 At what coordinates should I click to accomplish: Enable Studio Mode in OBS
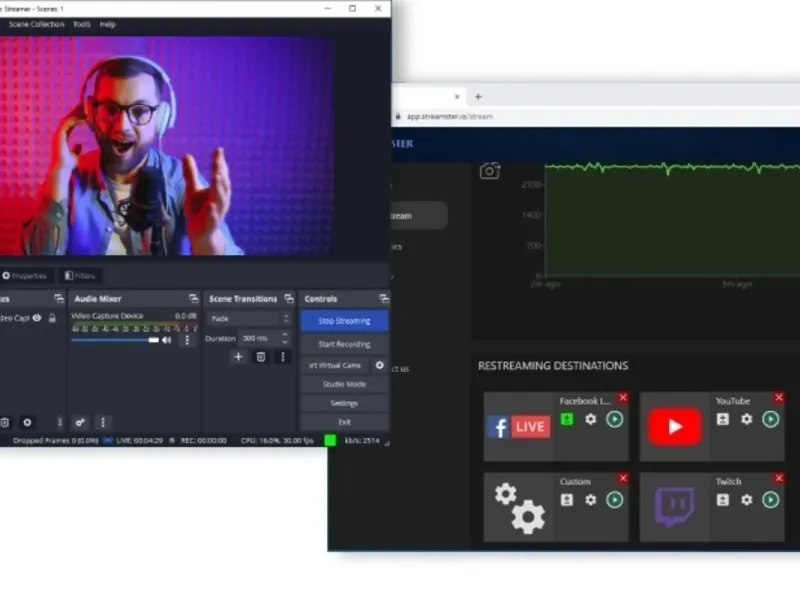point(344,384)
